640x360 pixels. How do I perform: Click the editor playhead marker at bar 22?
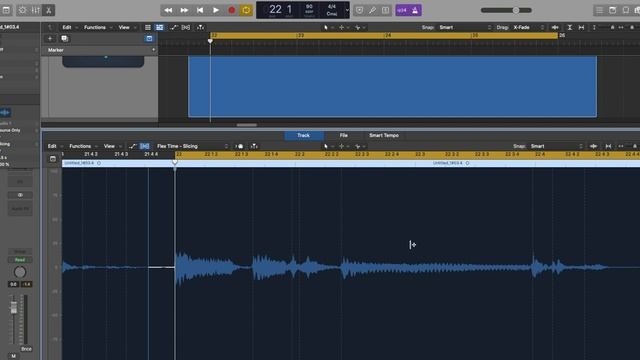coord(175,163)
